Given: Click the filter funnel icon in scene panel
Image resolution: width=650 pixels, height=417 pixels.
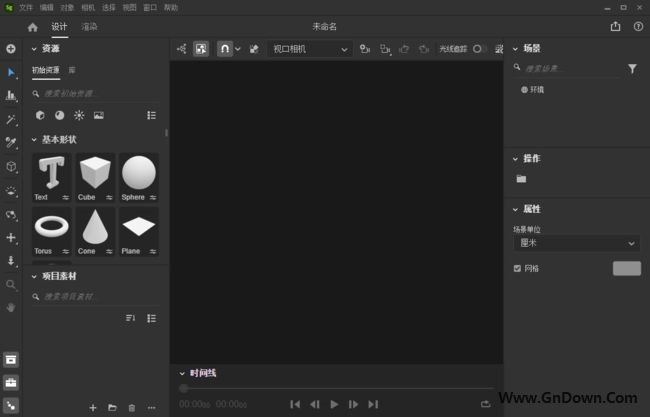Looking at the screenshot, I should pyautogui.click(x=632, y=68).
